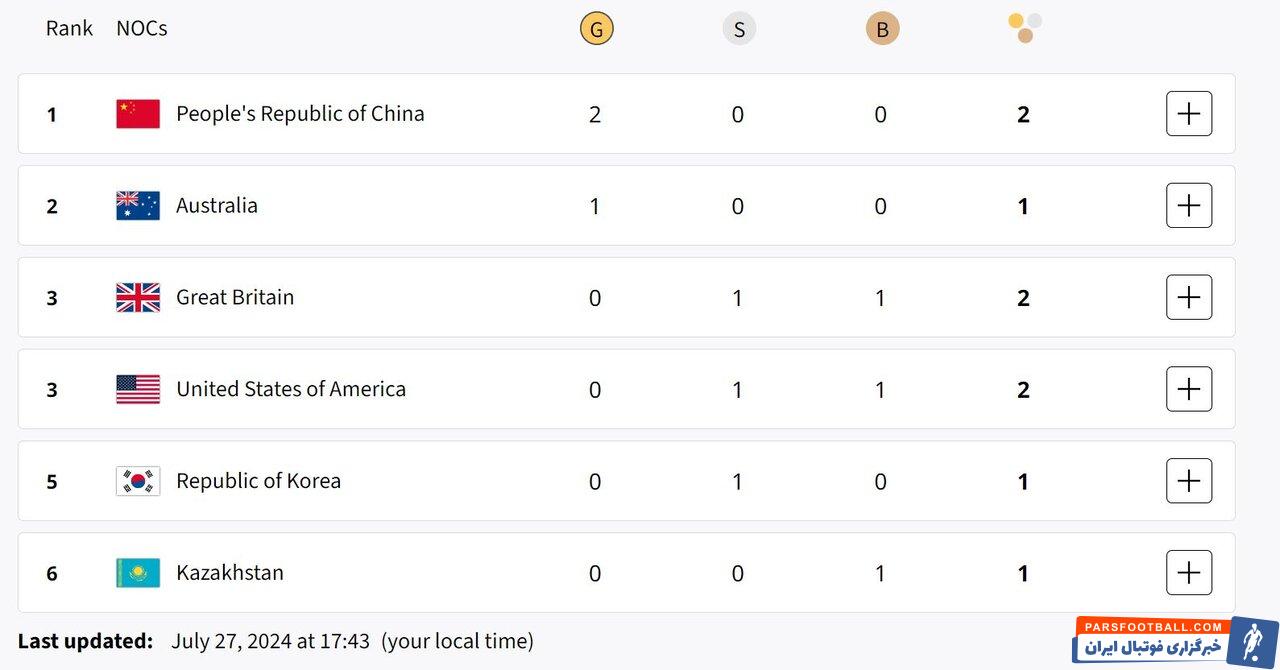Viewport: 1280px width, 670px height.
Task: Expand the Kazakhstan medal details
Action: pyautogui.click(x=1189, y=573)
